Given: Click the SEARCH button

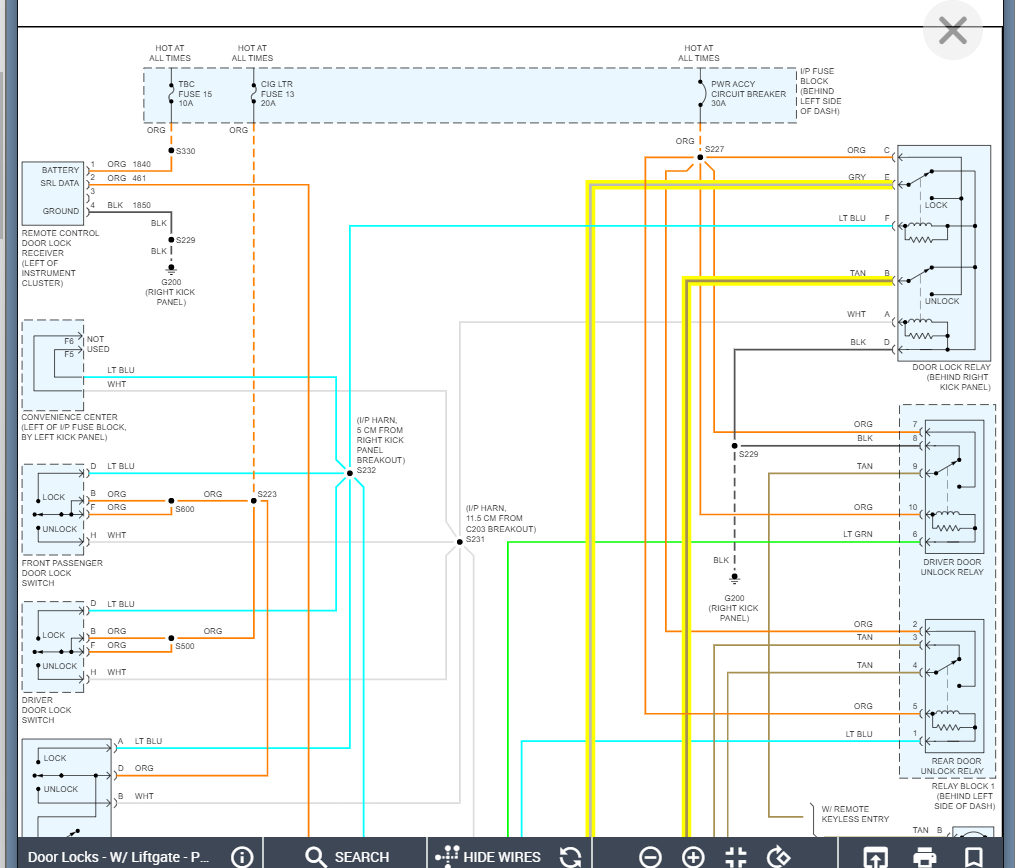Looking at the screenshot, I should (x=347, y=856).
